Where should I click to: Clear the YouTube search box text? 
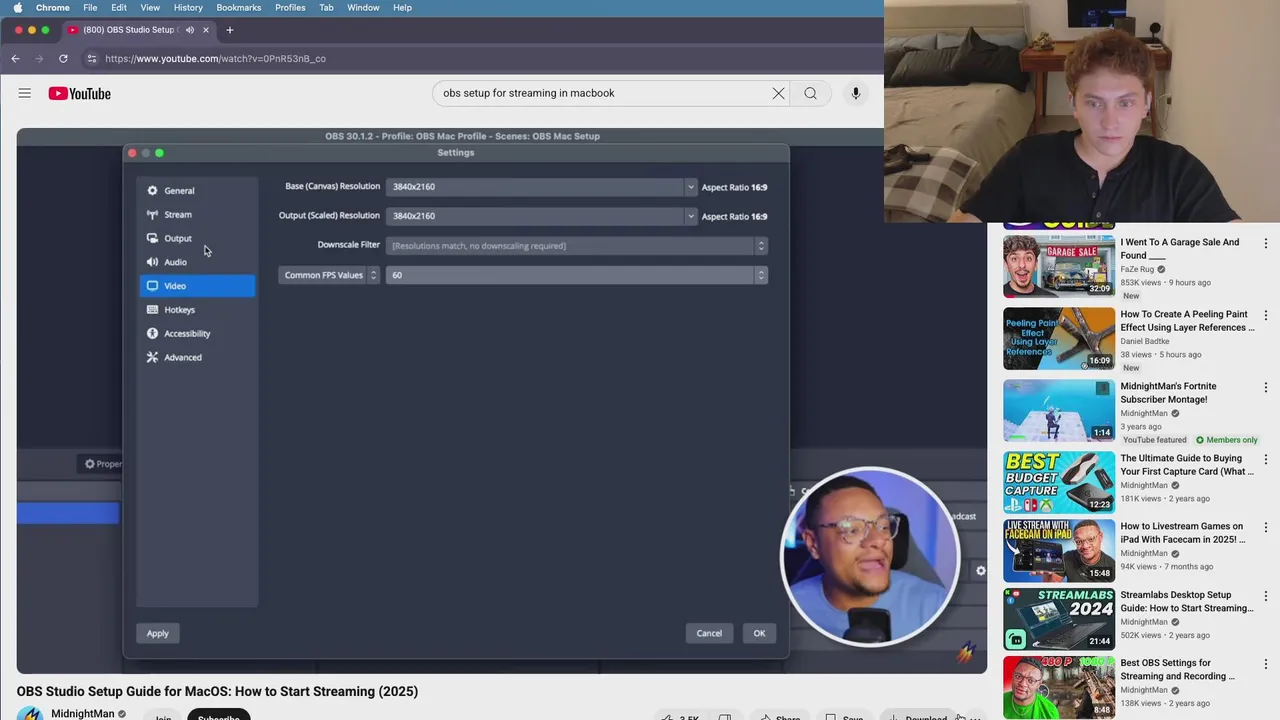tap(778, 93)
